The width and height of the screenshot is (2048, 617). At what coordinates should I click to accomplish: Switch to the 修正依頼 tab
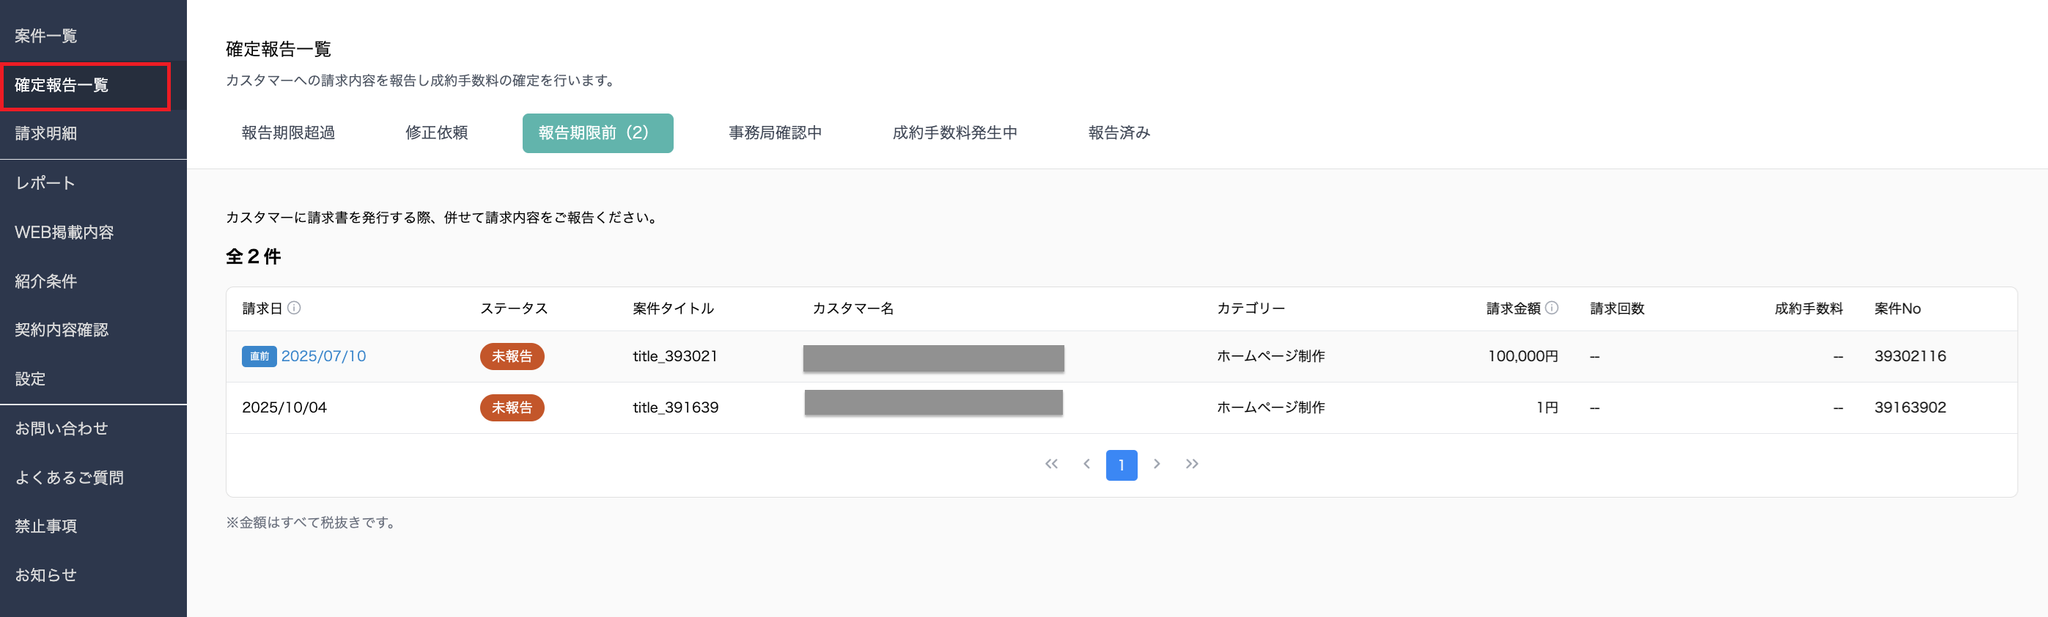click(436, 133)
